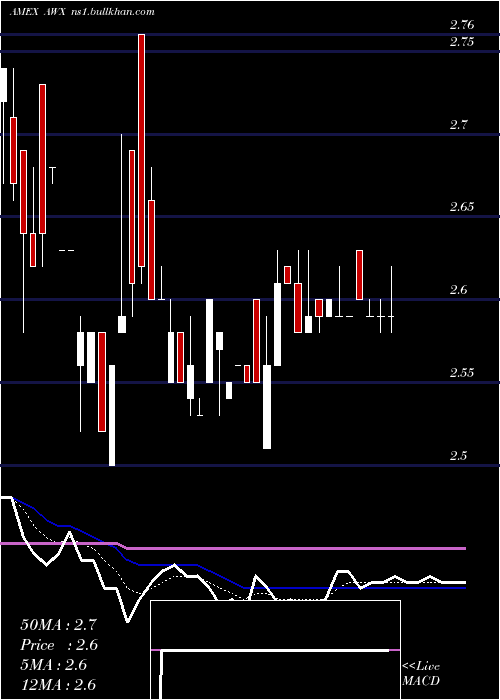Click the AMEX AWX ns1.bullkhan.com header text
The height and width of the screenshot is (700, 500).
click(x=82, y=11)
